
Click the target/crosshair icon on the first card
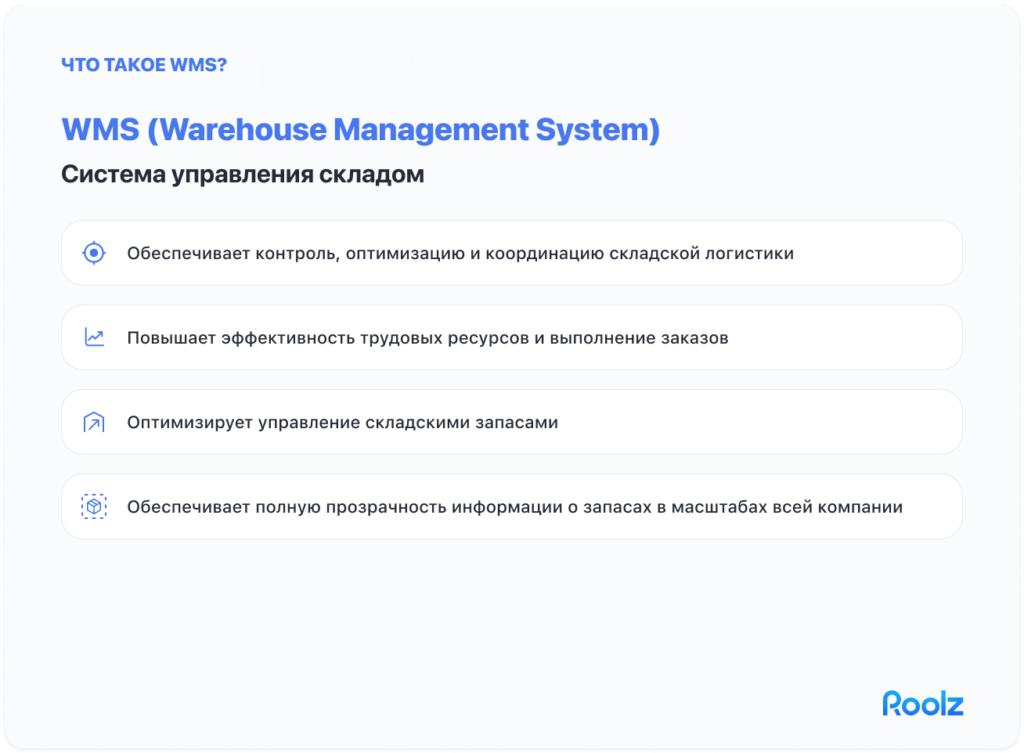click(92, 253)
